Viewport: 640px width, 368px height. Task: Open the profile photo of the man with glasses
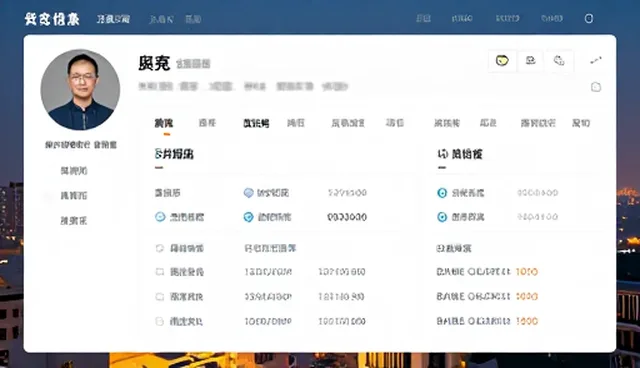[x=80, y=90]
